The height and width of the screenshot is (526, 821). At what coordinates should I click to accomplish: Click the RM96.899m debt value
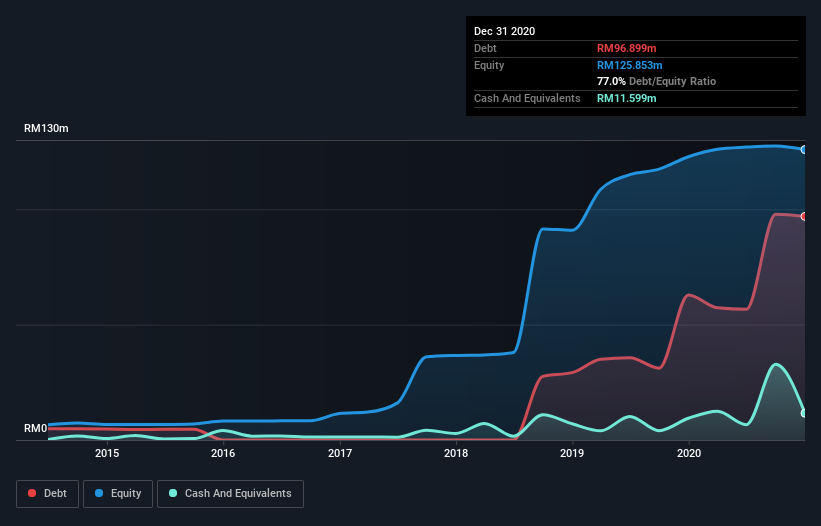(626, 48)
